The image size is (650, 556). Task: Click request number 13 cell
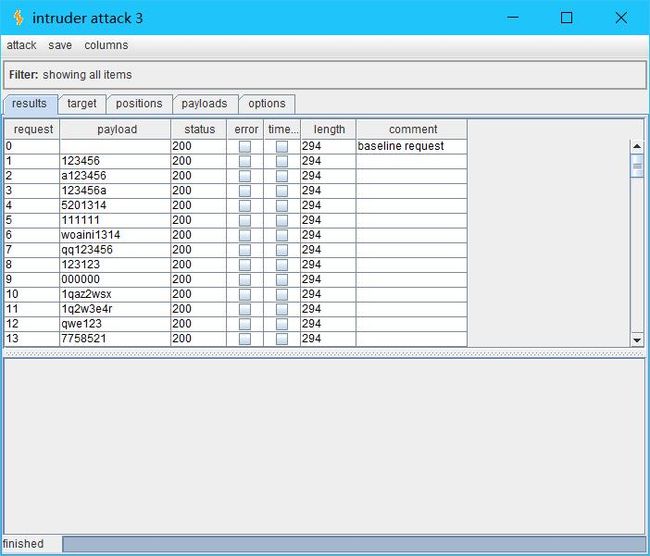pyautogui.click(x=32, y=339)
